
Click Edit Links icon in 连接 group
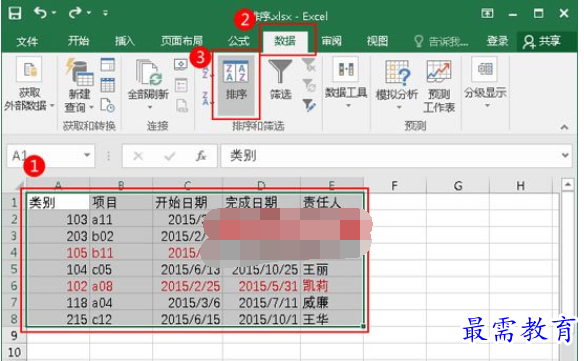(x=182, y=106)
